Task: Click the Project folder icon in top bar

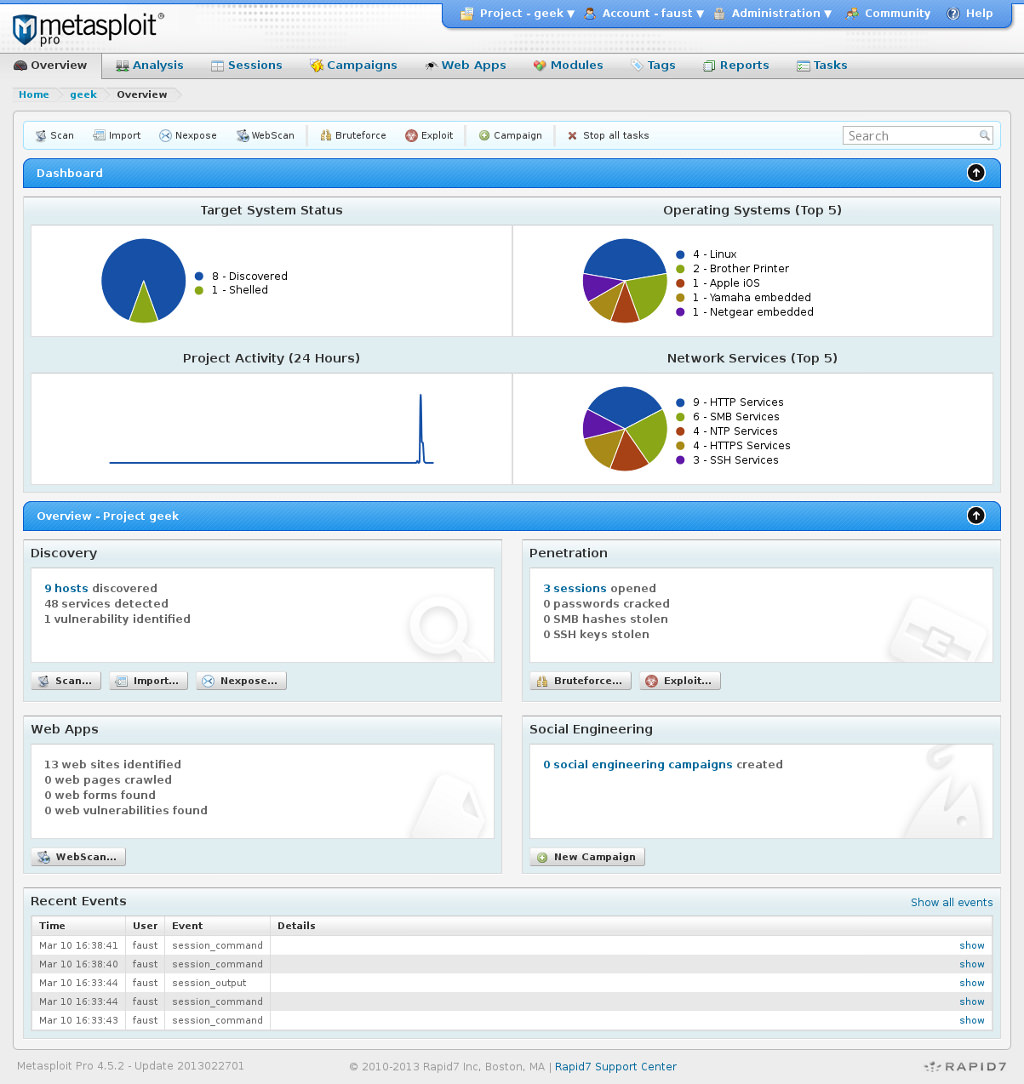Action: pyautogui.click(x=467, y=13)
